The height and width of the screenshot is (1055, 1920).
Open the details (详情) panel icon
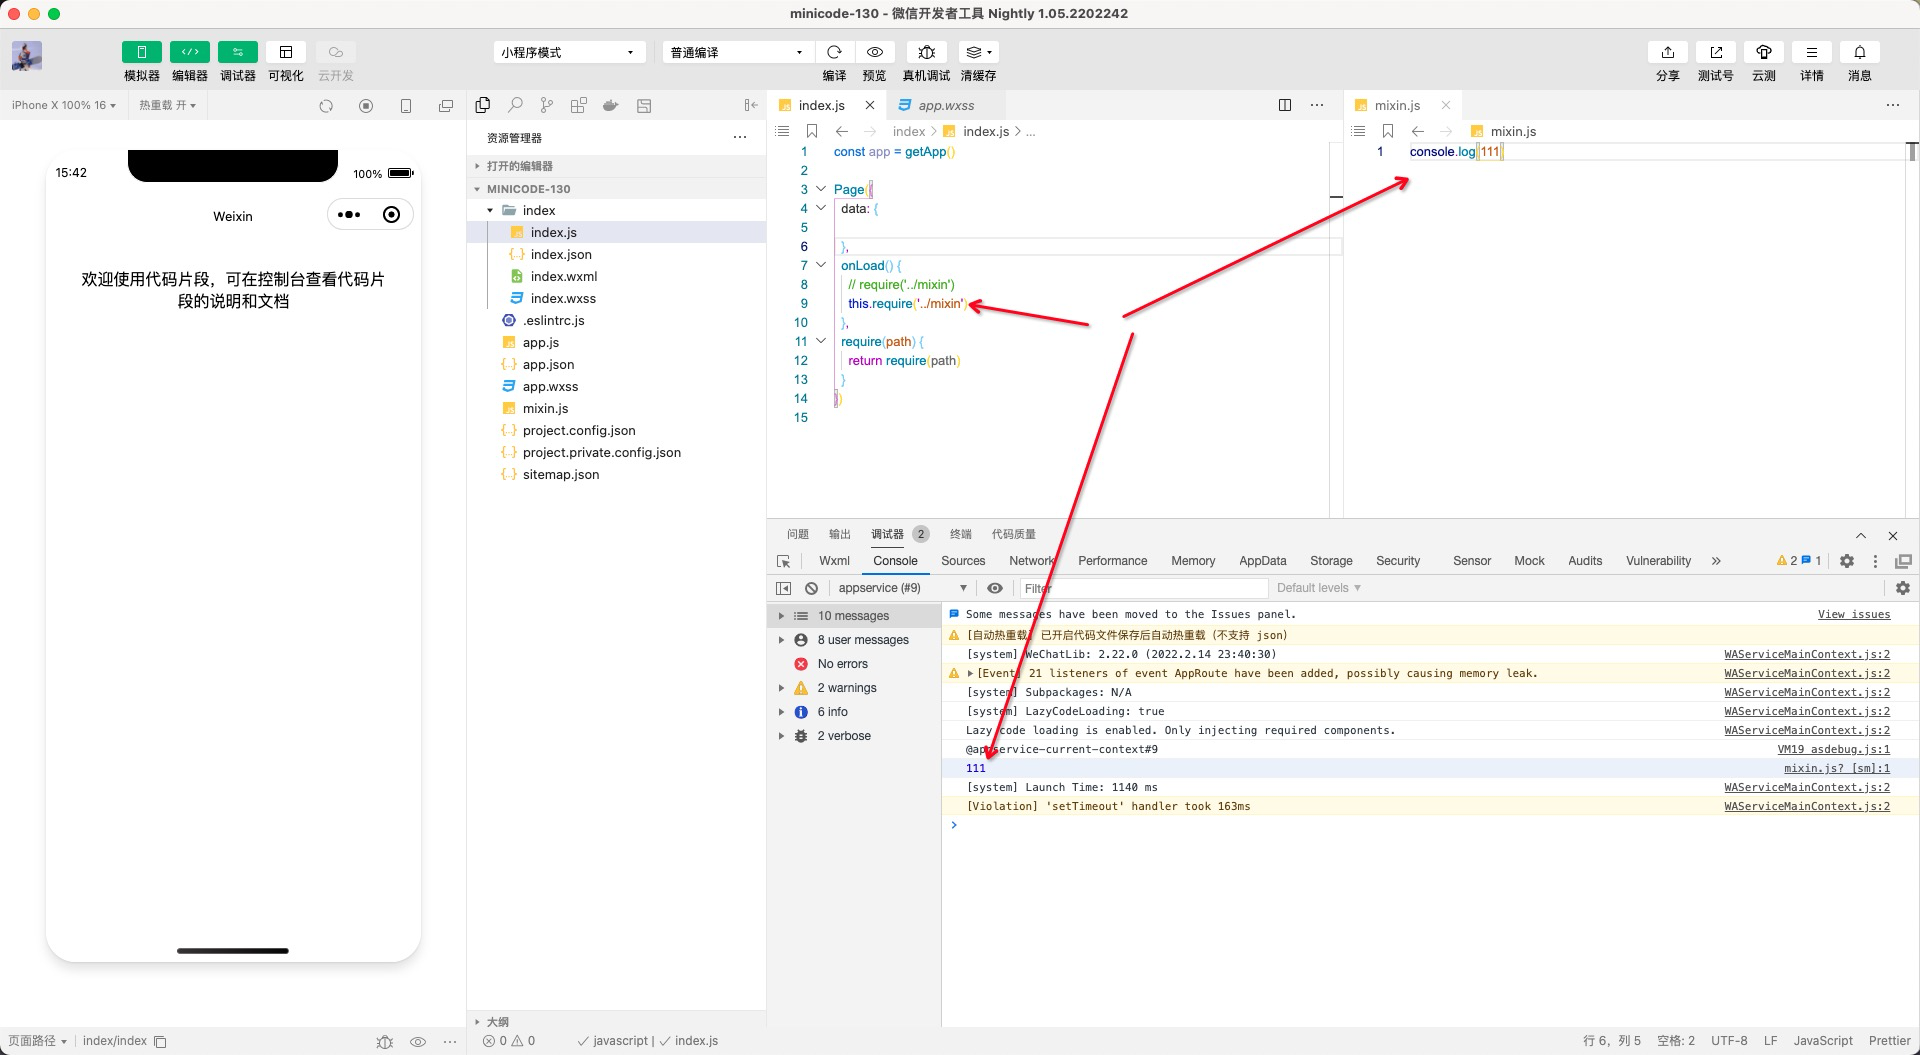click(x=1811, y=52)
